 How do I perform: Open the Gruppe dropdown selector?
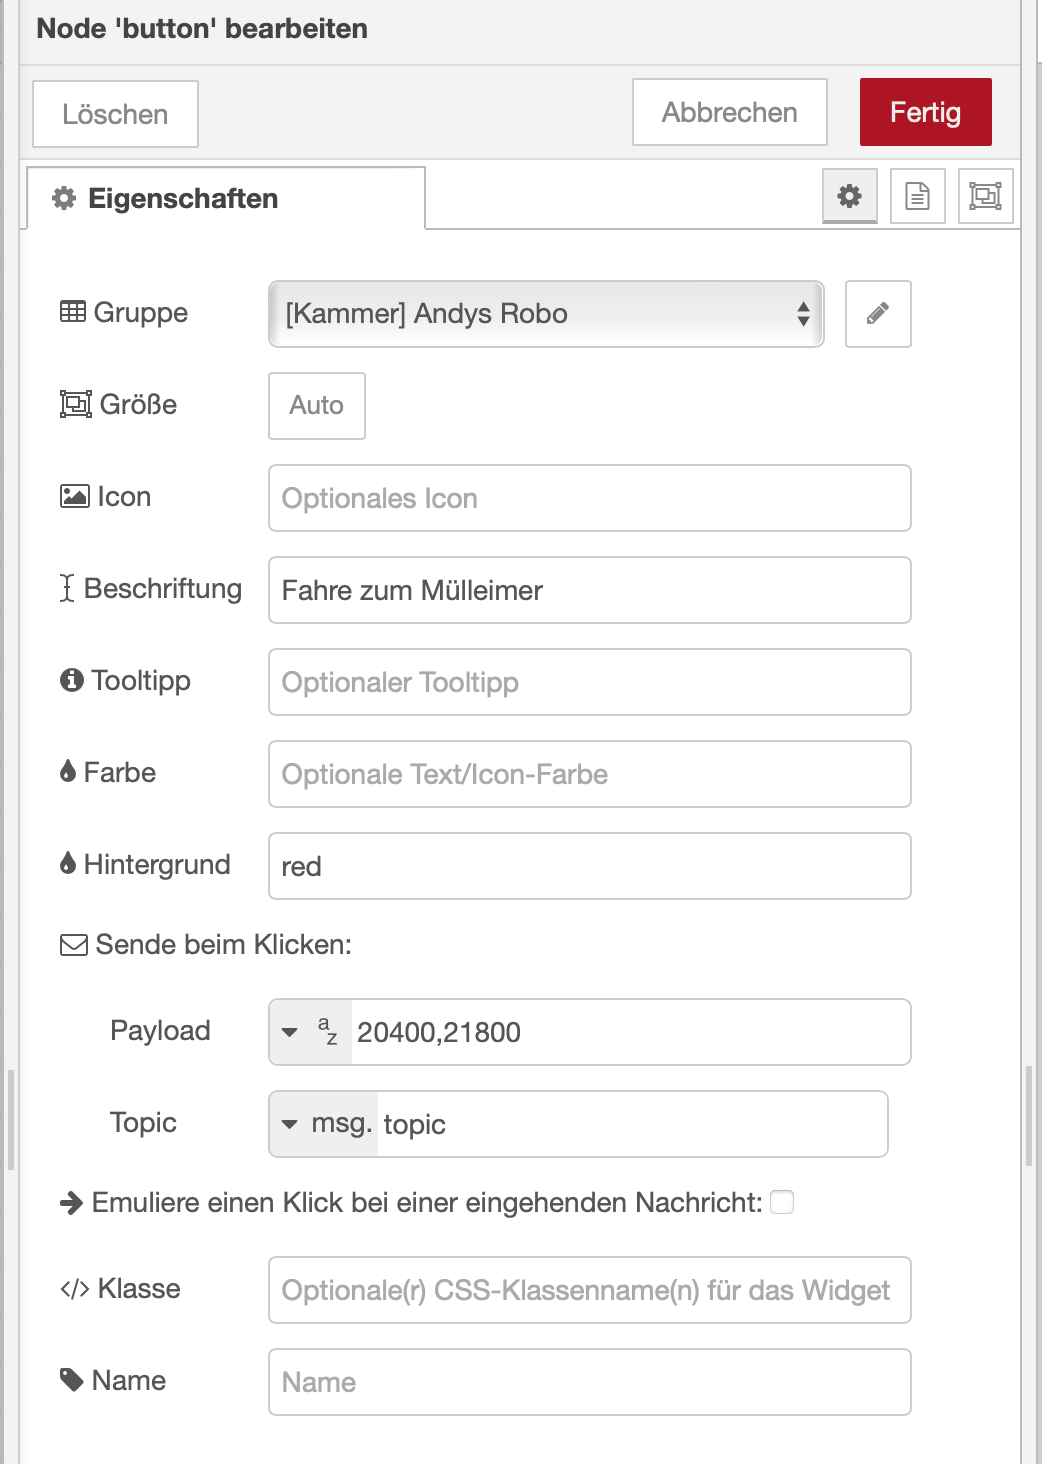[545, 314]
